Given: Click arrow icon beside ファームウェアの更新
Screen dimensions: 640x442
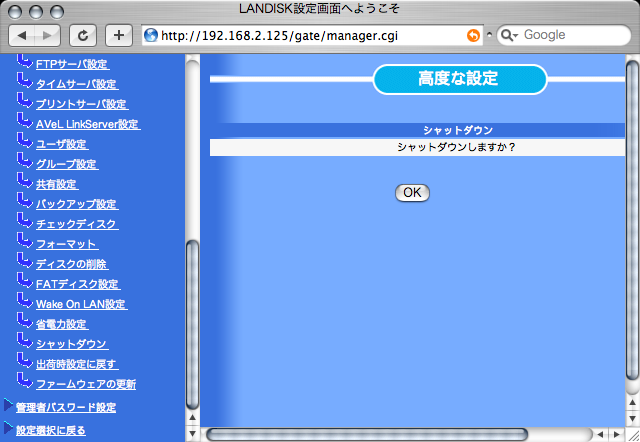Looking at the screenshot, I should click(x=24, y=380).
